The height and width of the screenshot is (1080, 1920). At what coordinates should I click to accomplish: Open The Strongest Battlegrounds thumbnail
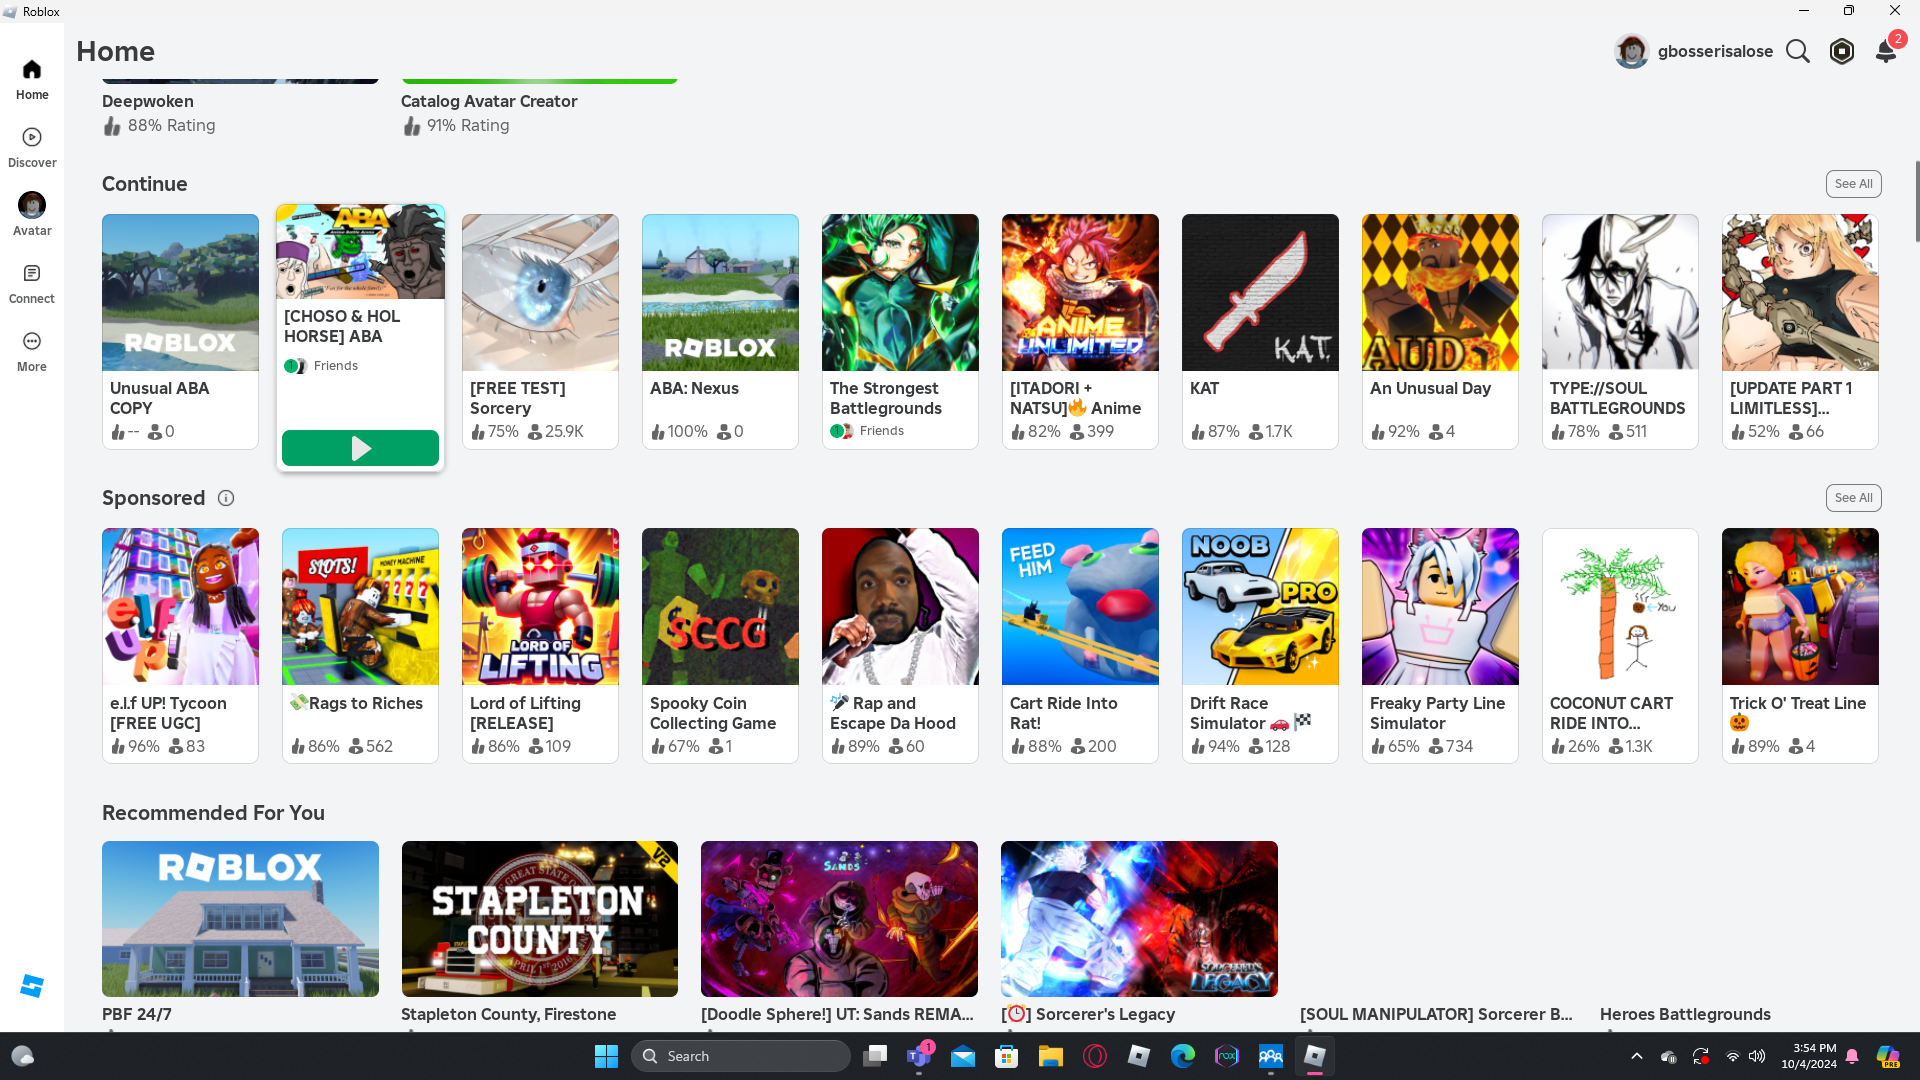900,292
